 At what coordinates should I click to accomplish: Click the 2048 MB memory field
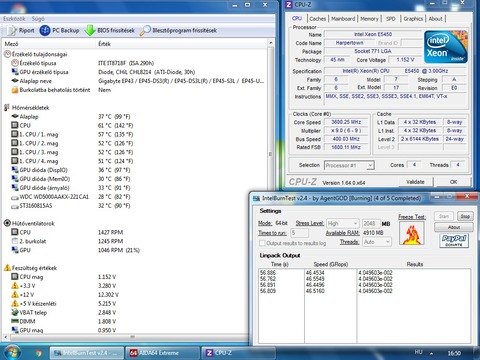coord(370,223)
